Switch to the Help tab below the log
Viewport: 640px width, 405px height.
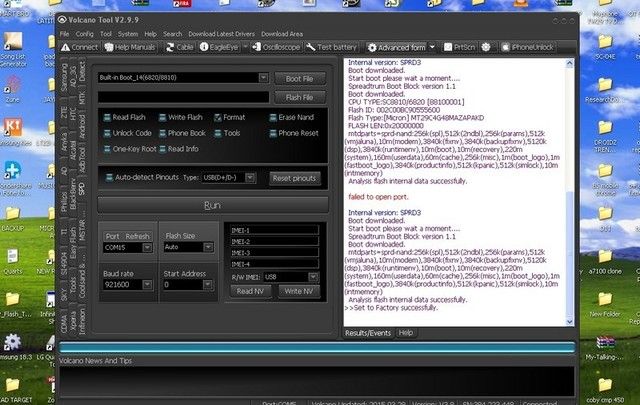click(405, 333)
